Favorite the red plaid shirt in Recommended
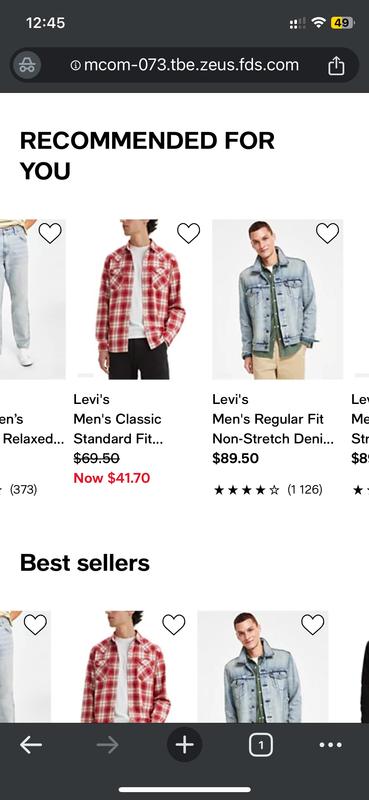 tap(188, 233)
